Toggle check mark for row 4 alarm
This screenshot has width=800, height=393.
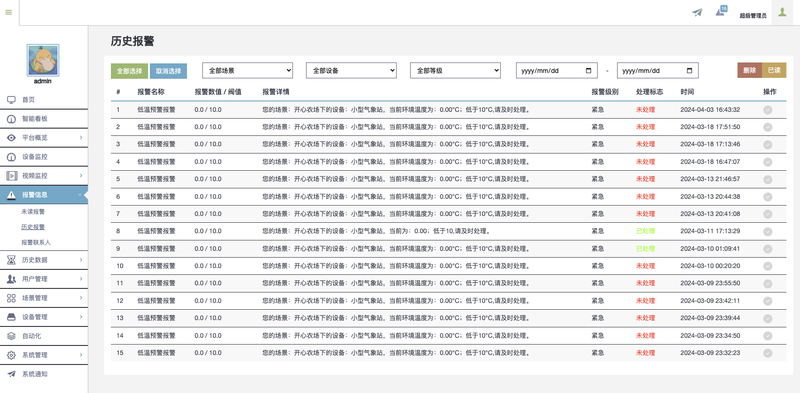pyautogui.click(x=767, y=162)
